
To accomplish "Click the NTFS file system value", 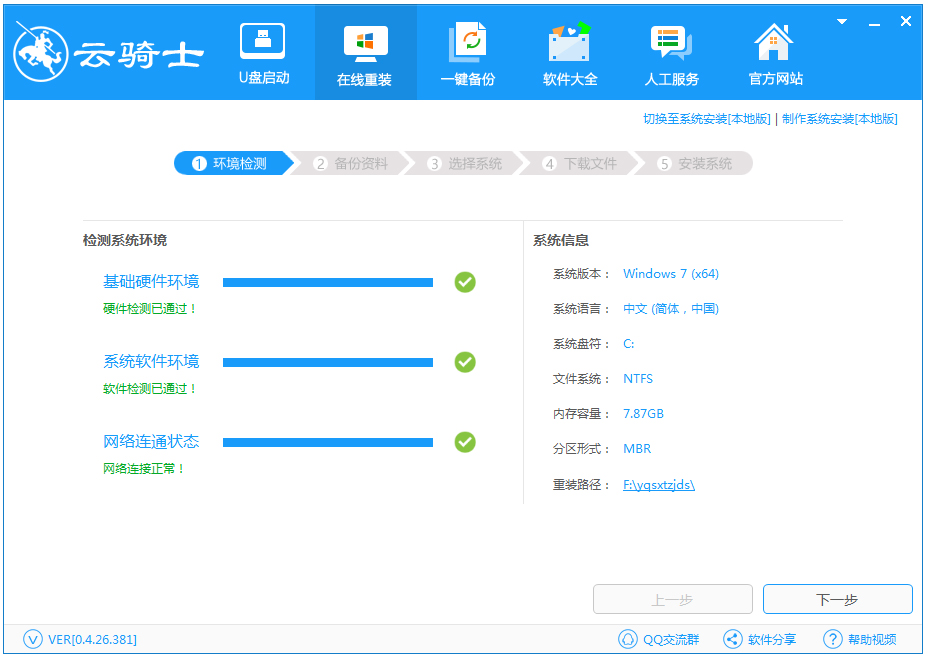I will 638,379.
